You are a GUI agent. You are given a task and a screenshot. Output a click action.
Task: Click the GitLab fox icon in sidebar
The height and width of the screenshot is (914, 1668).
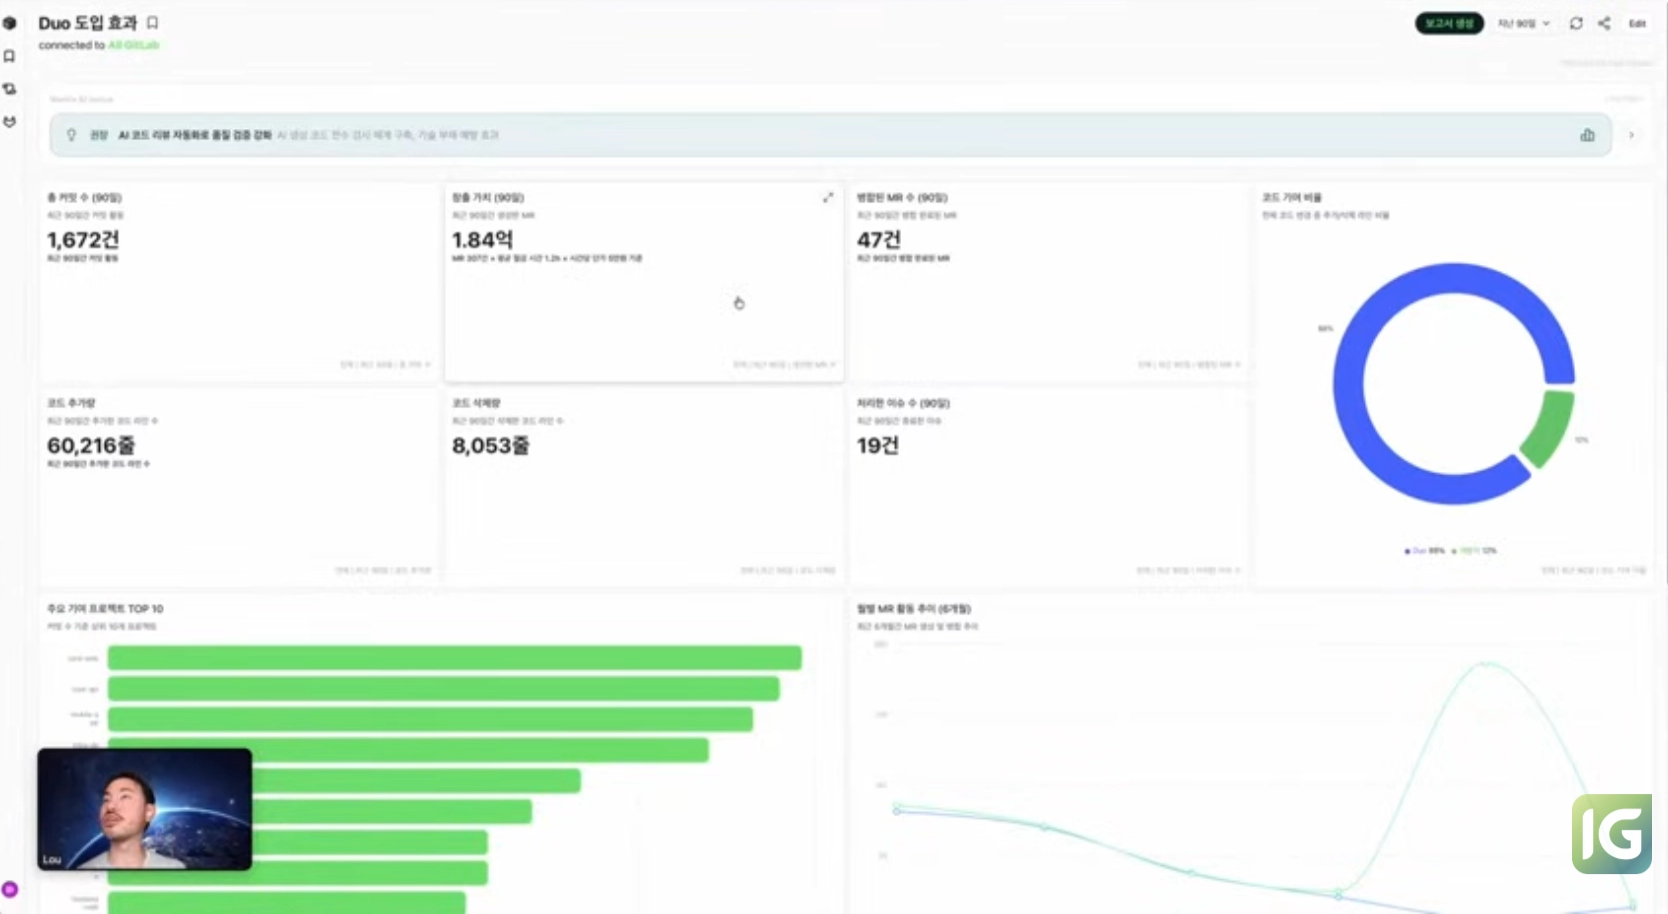coord(10,122)
